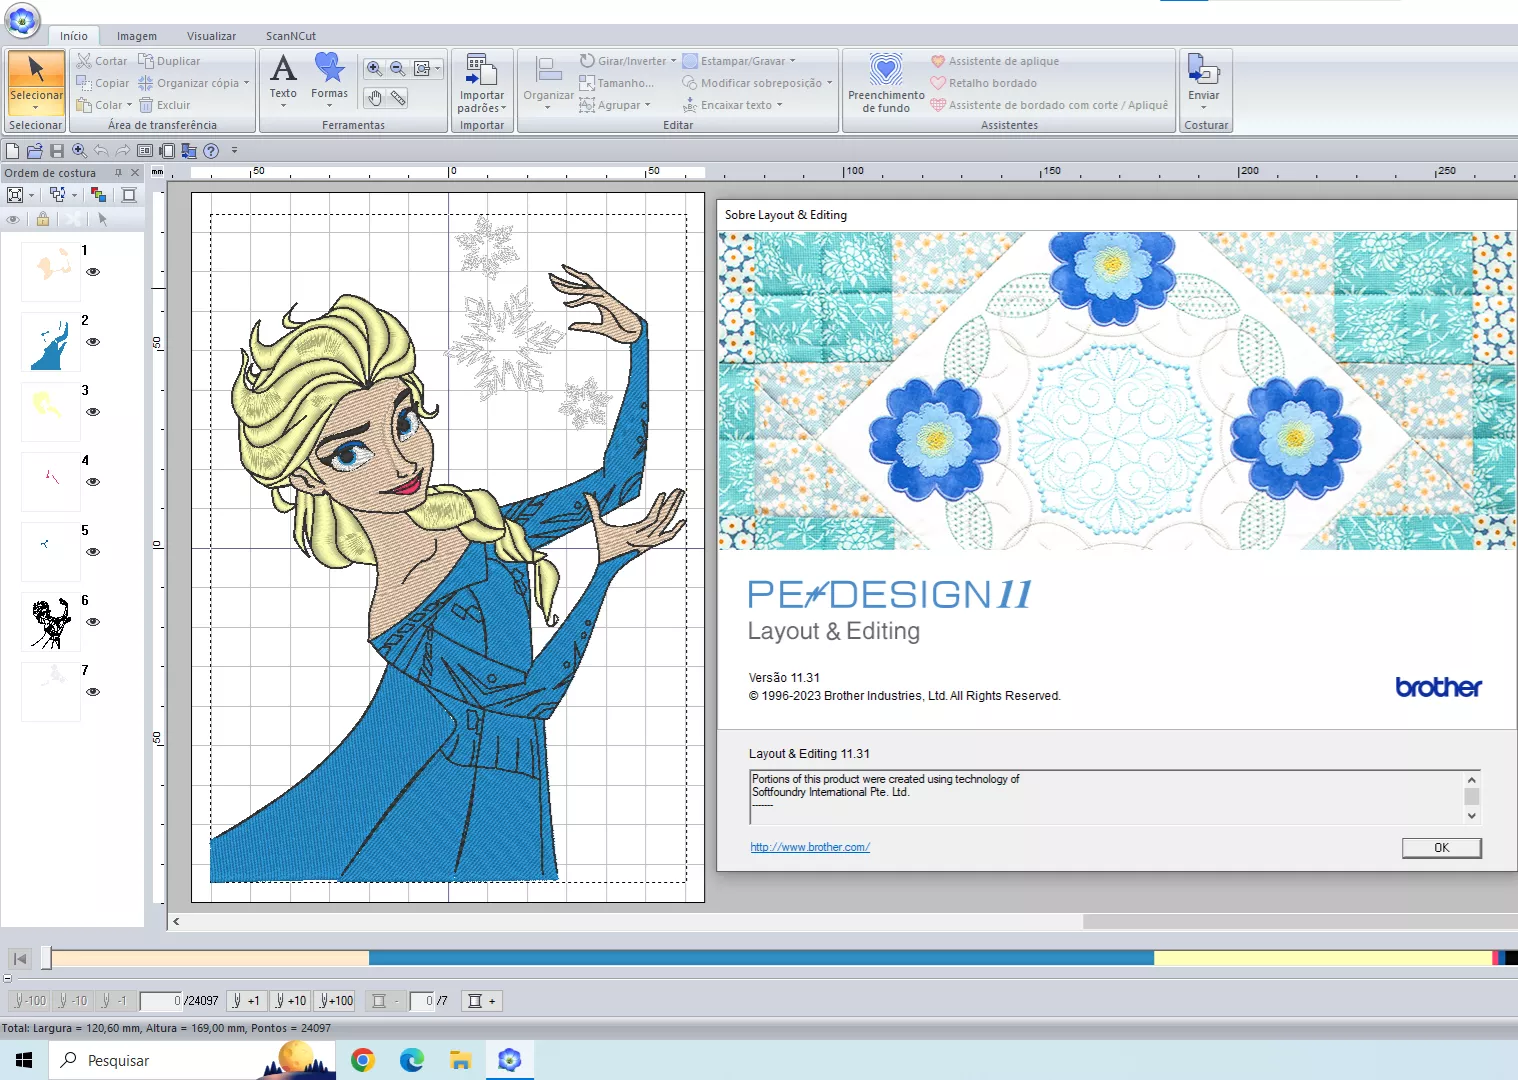Viewport: 1518px width, 1080px height.
Task: Click the padlock lock icon
Action: (42, 219)
